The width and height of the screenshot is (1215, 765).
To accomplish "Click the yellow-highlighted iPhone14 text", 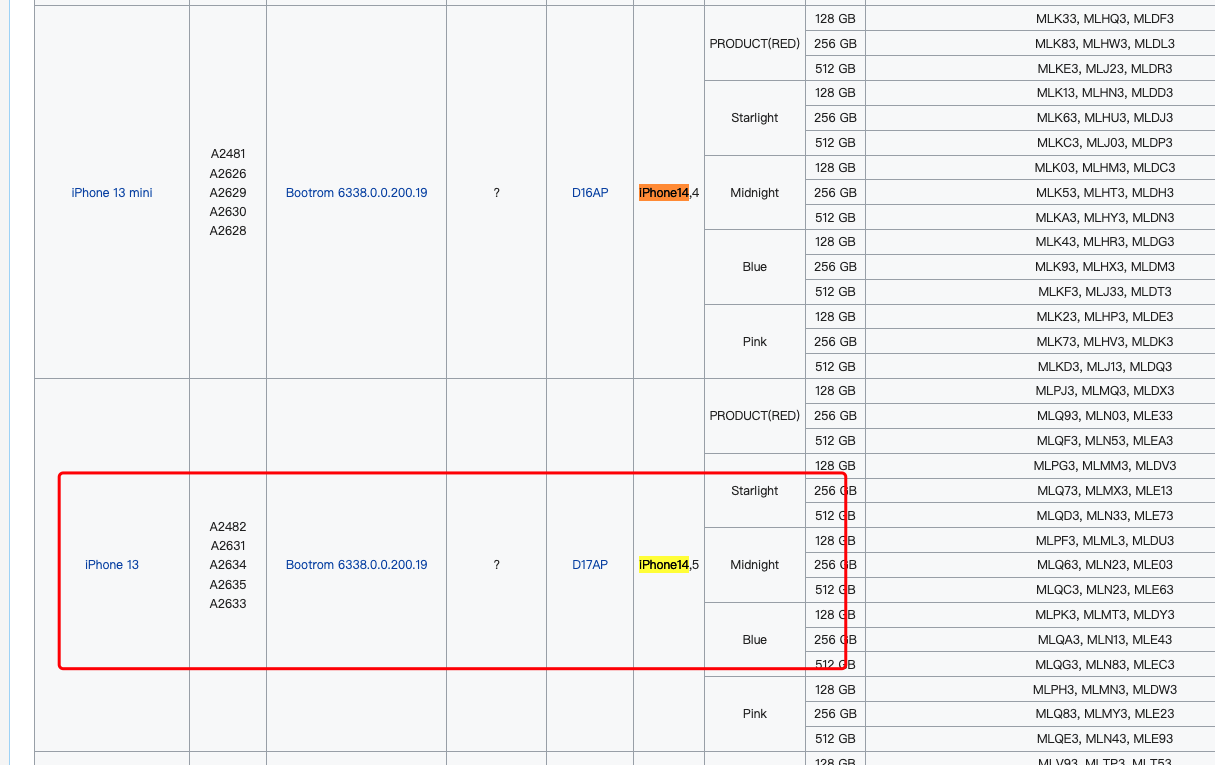I will click(x=664, y=565).
